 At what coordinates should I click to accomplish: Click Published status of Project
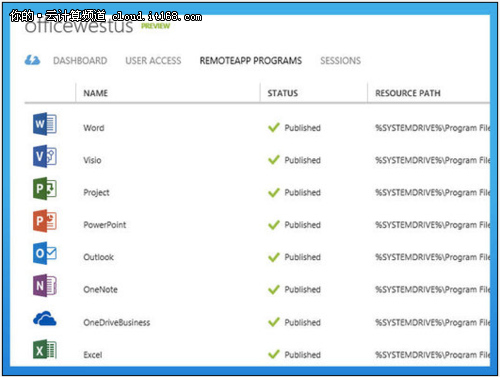[302, 193]
